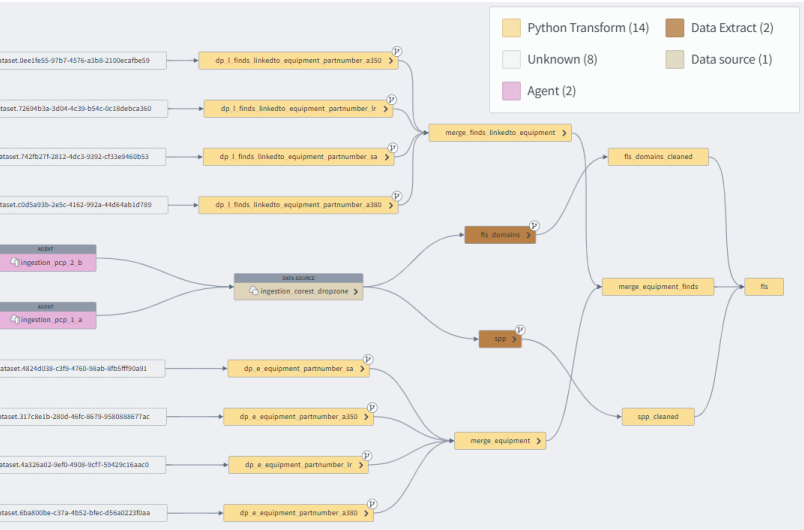Expand the merge_finds_linkedto_equipment node chevron
The image size is (804, 530).
pos(564,132)
